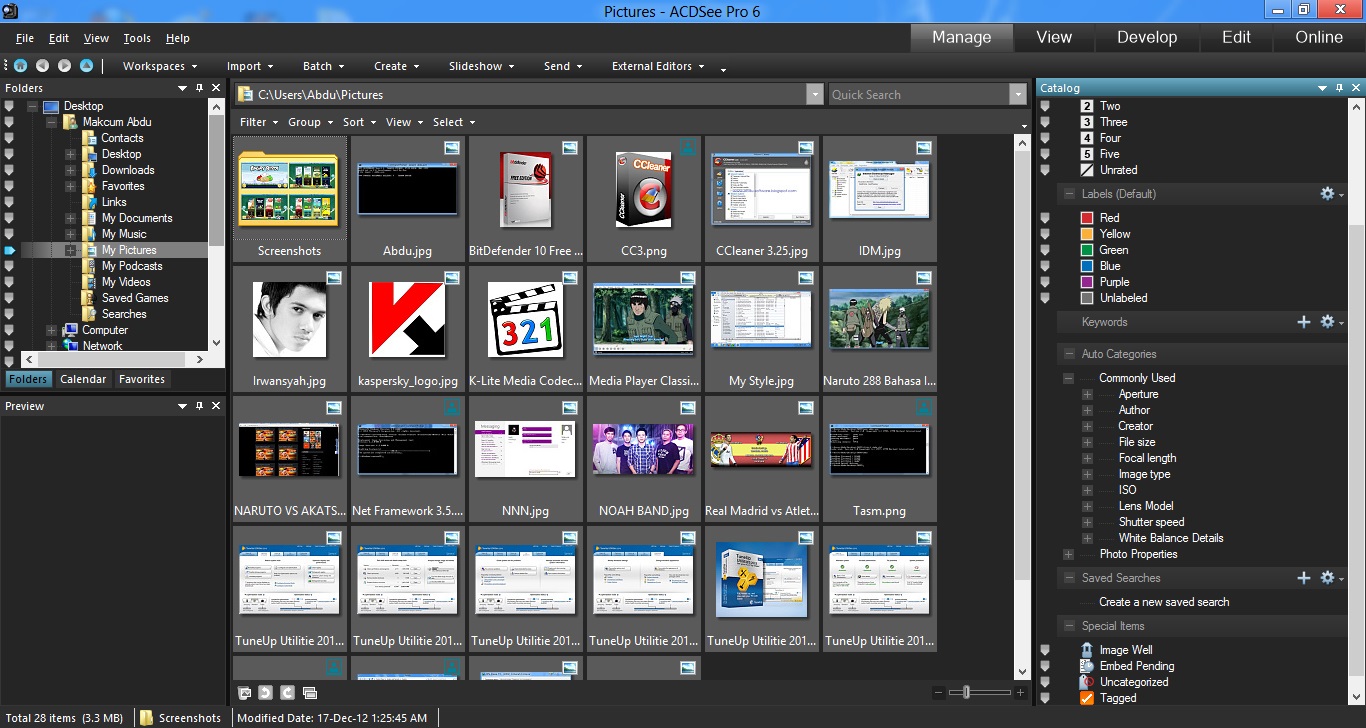Toggle easy-select marker beside Red label

coord(1046,218)
